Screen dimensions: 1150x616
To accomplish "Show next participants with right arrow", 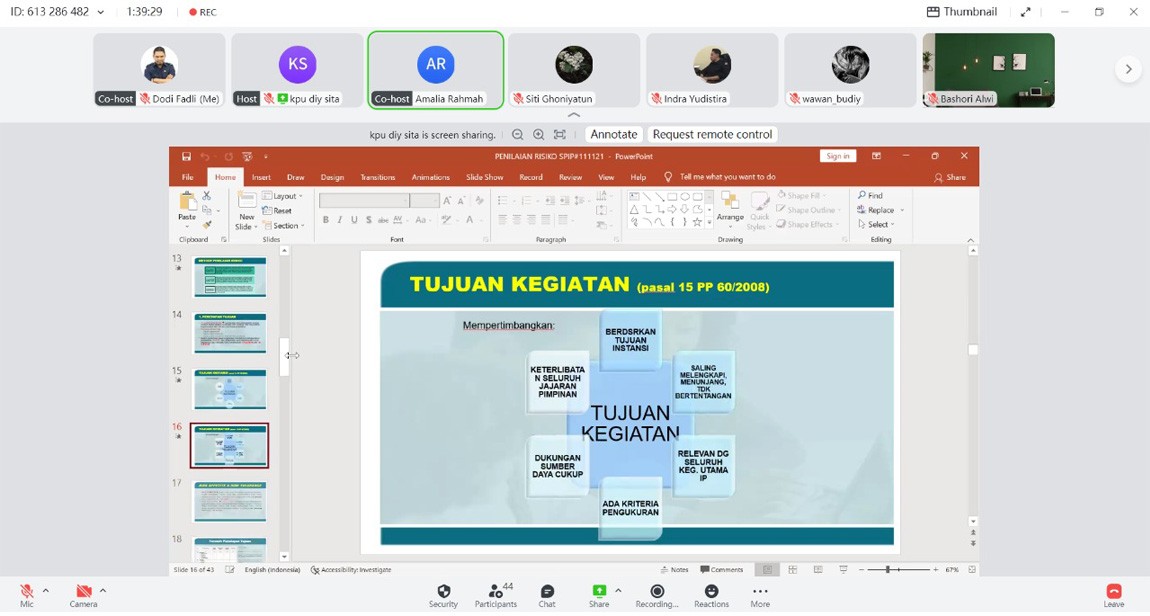I will click(x=1128, y=69).
